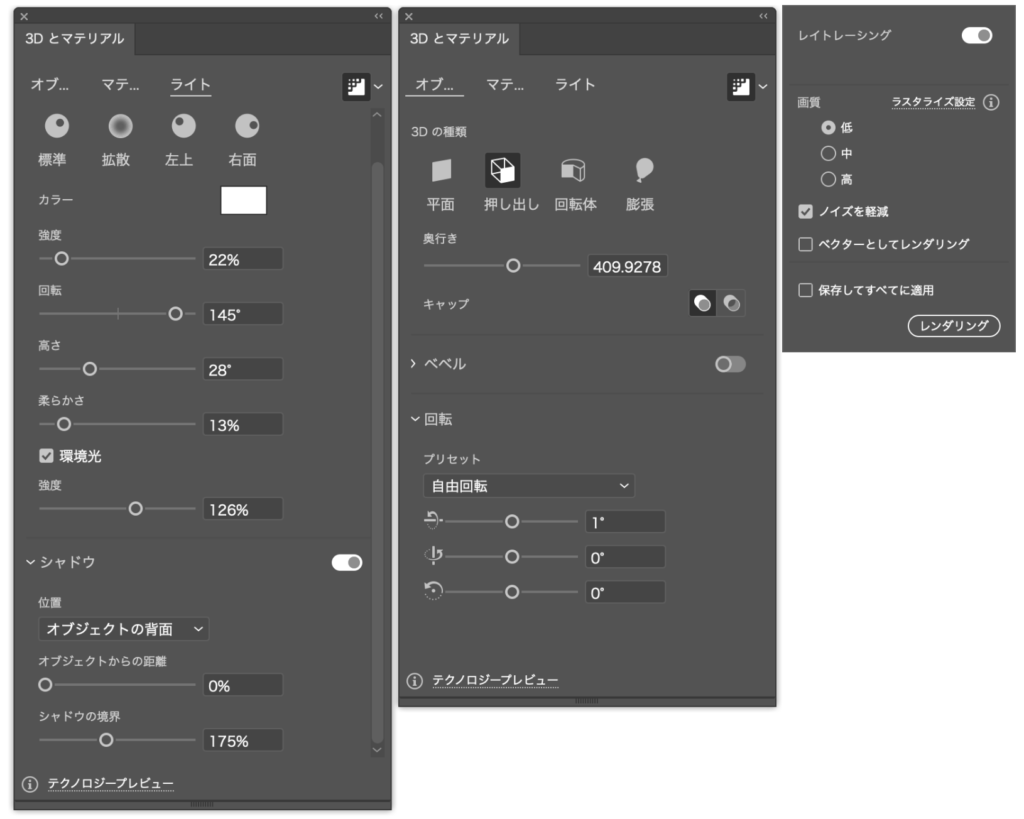The width and height of the screenshot is (1024, 819).
Task: Click the Y-axis rotation icon
Action: point(432,556)
